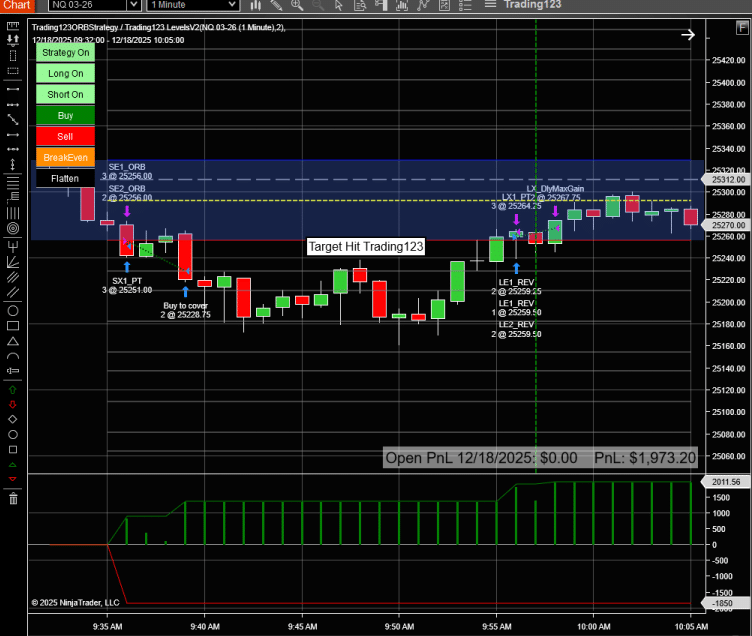The height and width of the screenshot is (636, 752).
Task: Select the Triangle drawing tool
Action: [x=13, y=341]
